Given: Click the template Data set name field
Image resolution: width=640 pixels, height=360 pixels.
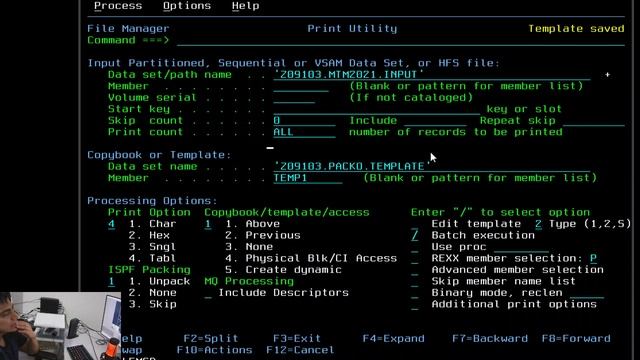Looking at the screenshot, I should 432,166.
